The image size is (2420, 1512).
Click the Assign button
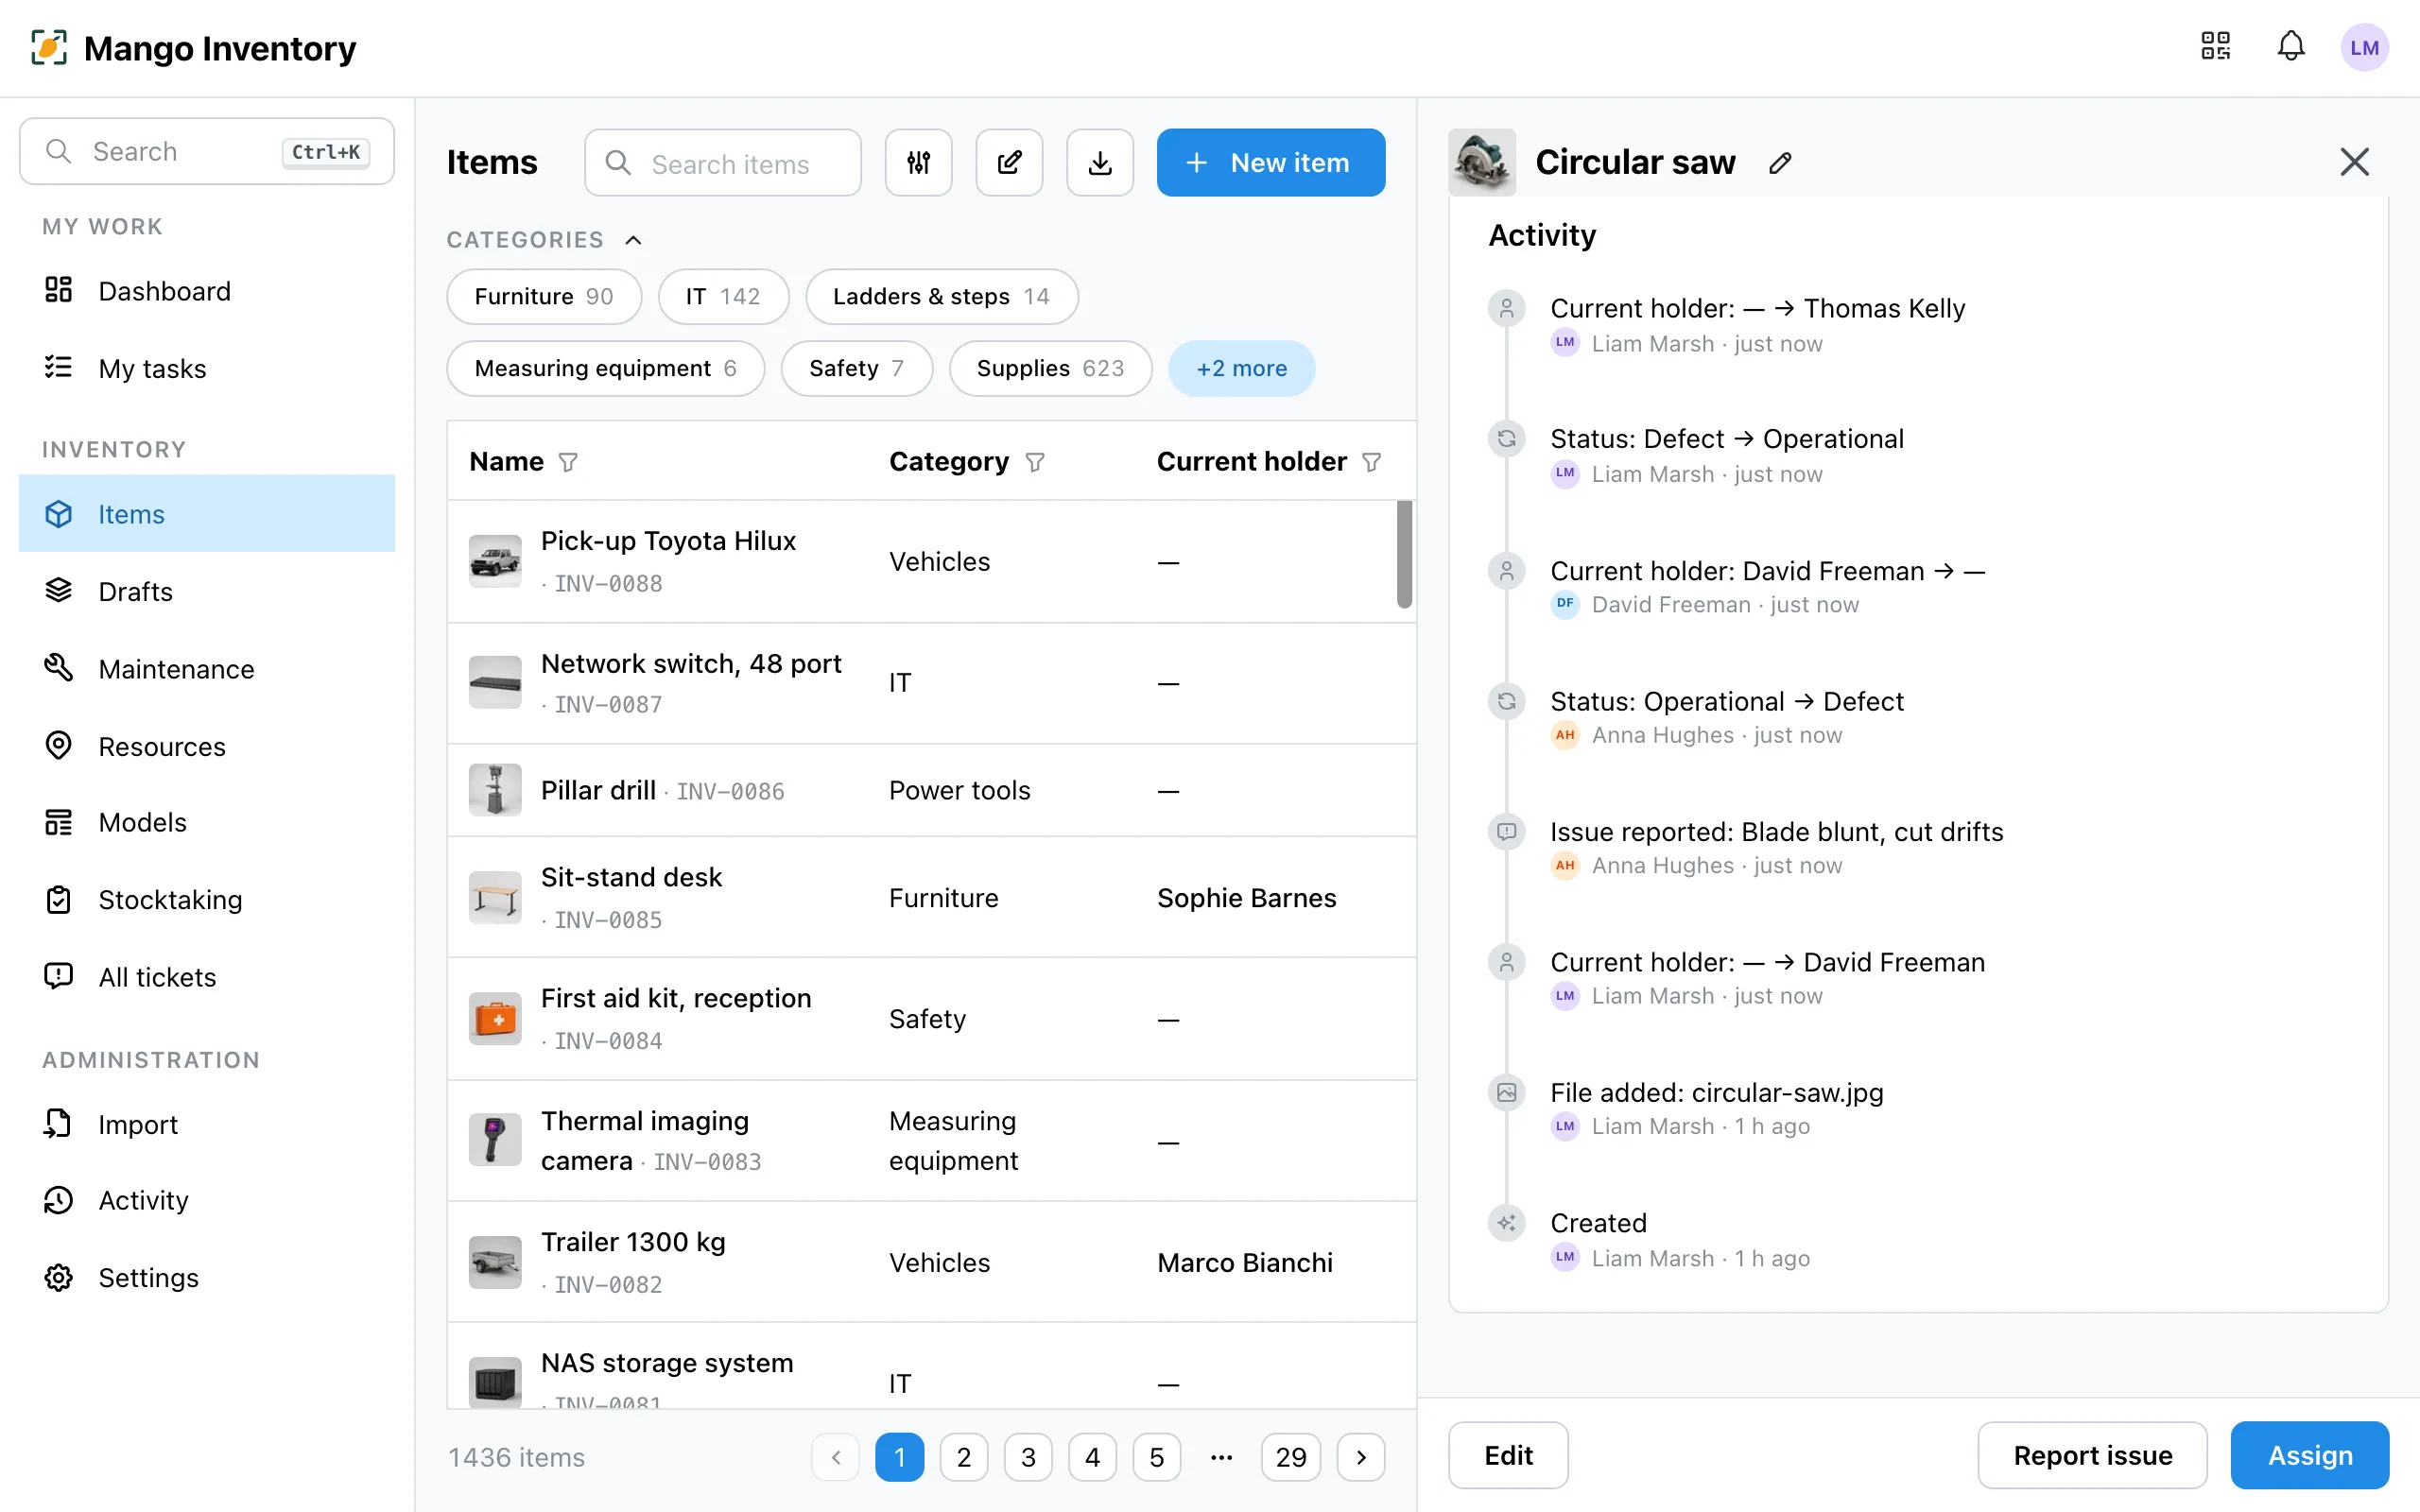pyautogui.click(x=2309, y=1455)
